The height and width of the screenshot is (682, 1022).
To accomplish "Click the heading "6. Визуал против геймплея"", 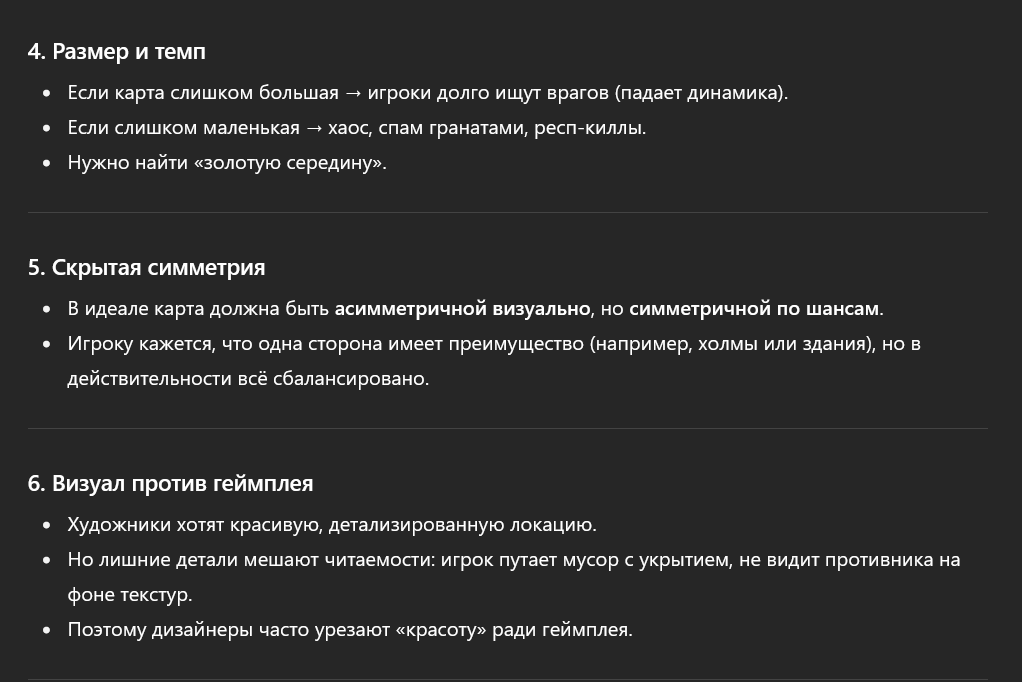I will (170, 483).
